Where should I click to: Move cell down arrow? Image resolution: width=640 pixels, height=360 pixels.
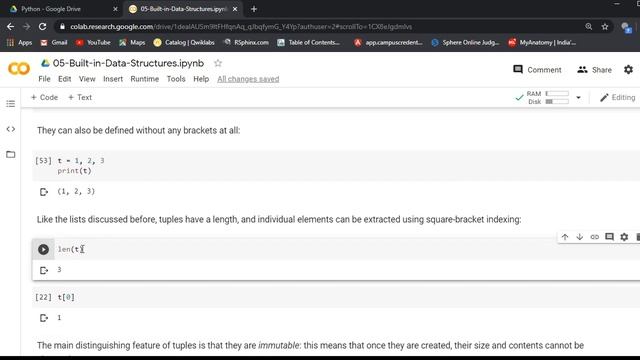[580, 237]
